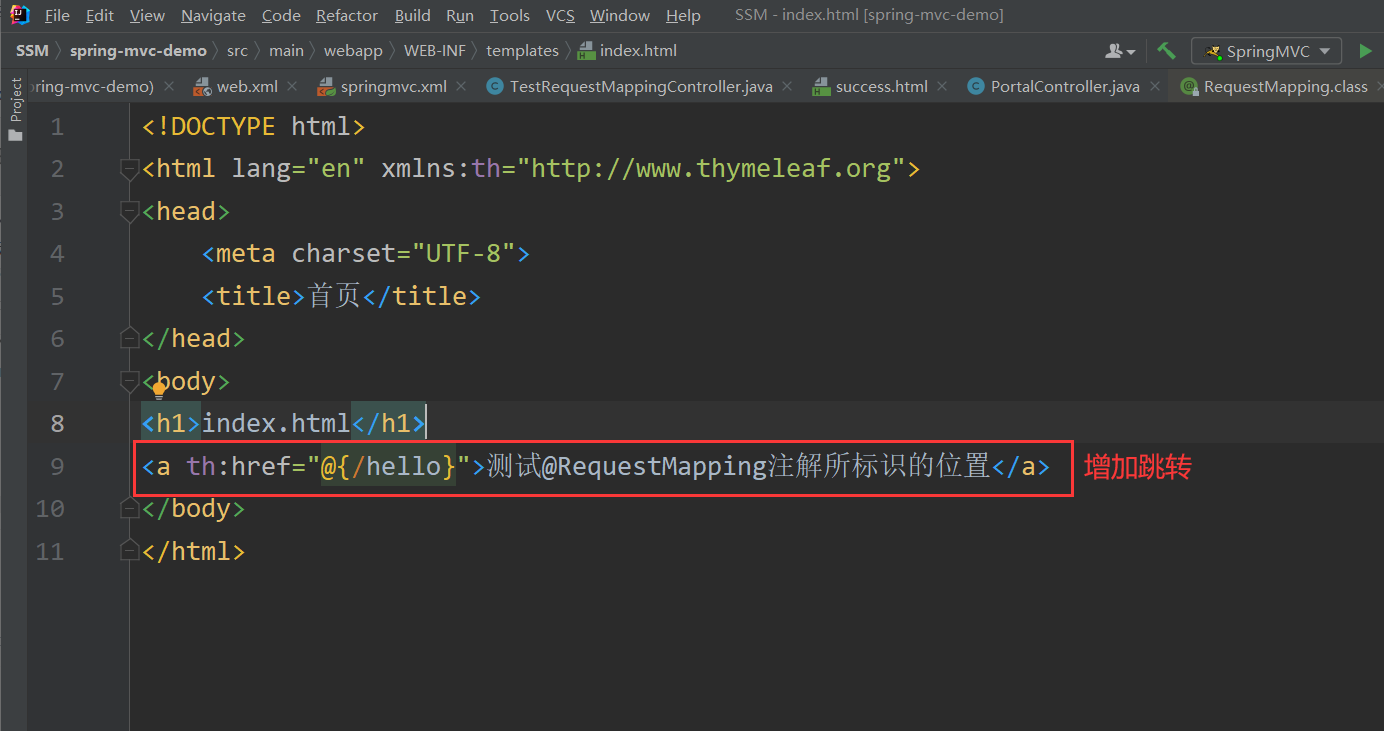Image resolution: width=1384 pixels, height=731 pixels.
Task: Click the success.html tab file icon
Action: [821, 87]
